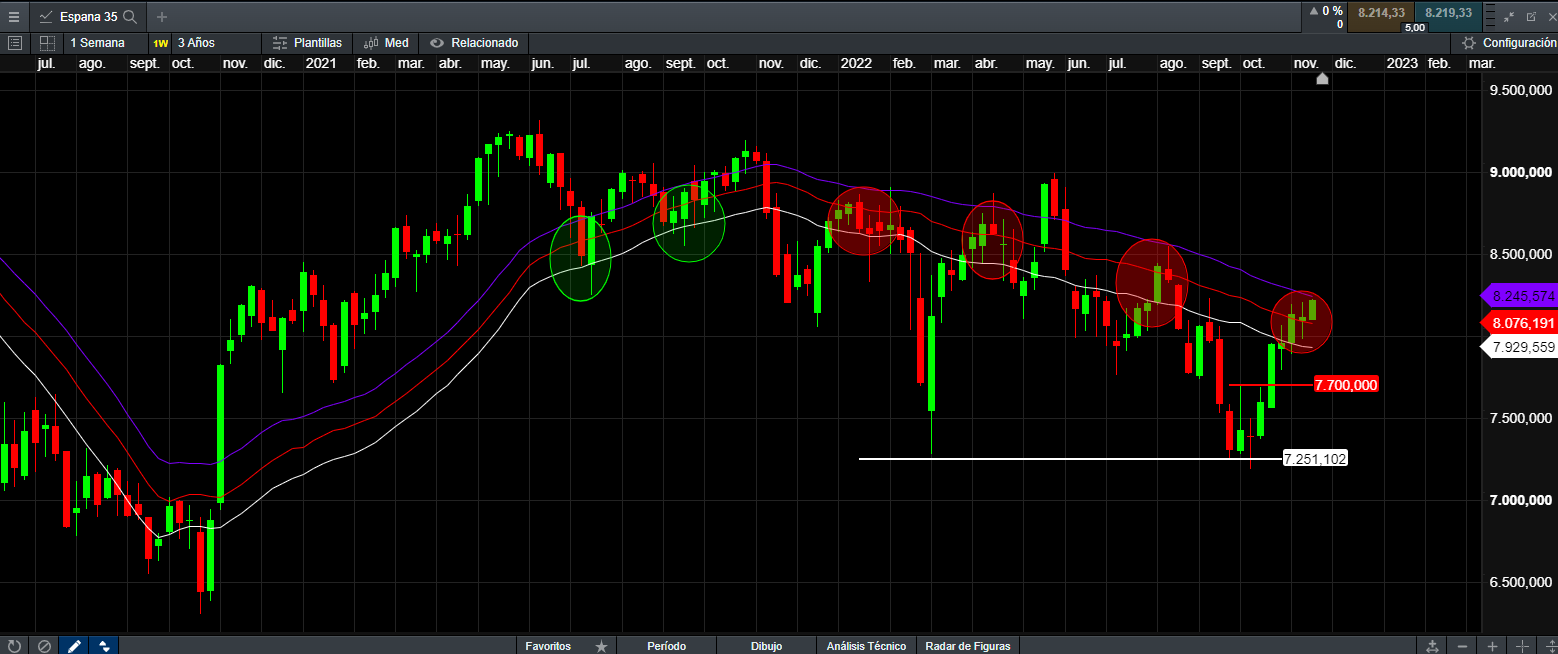Viewport: 1558px width, 654px height.
Task: Zoom out with the minus icon
Action: point(1462,646)
